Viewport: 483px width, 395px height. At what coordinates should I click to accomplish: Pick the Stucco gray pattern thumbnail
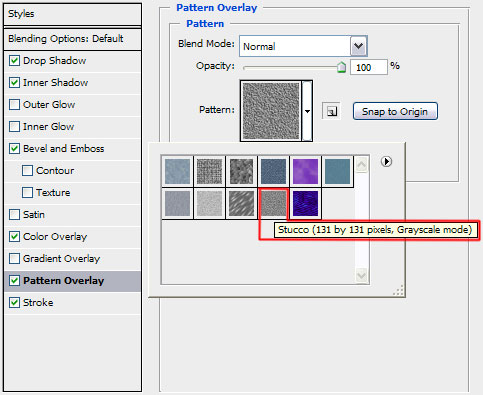click(273, 203)
